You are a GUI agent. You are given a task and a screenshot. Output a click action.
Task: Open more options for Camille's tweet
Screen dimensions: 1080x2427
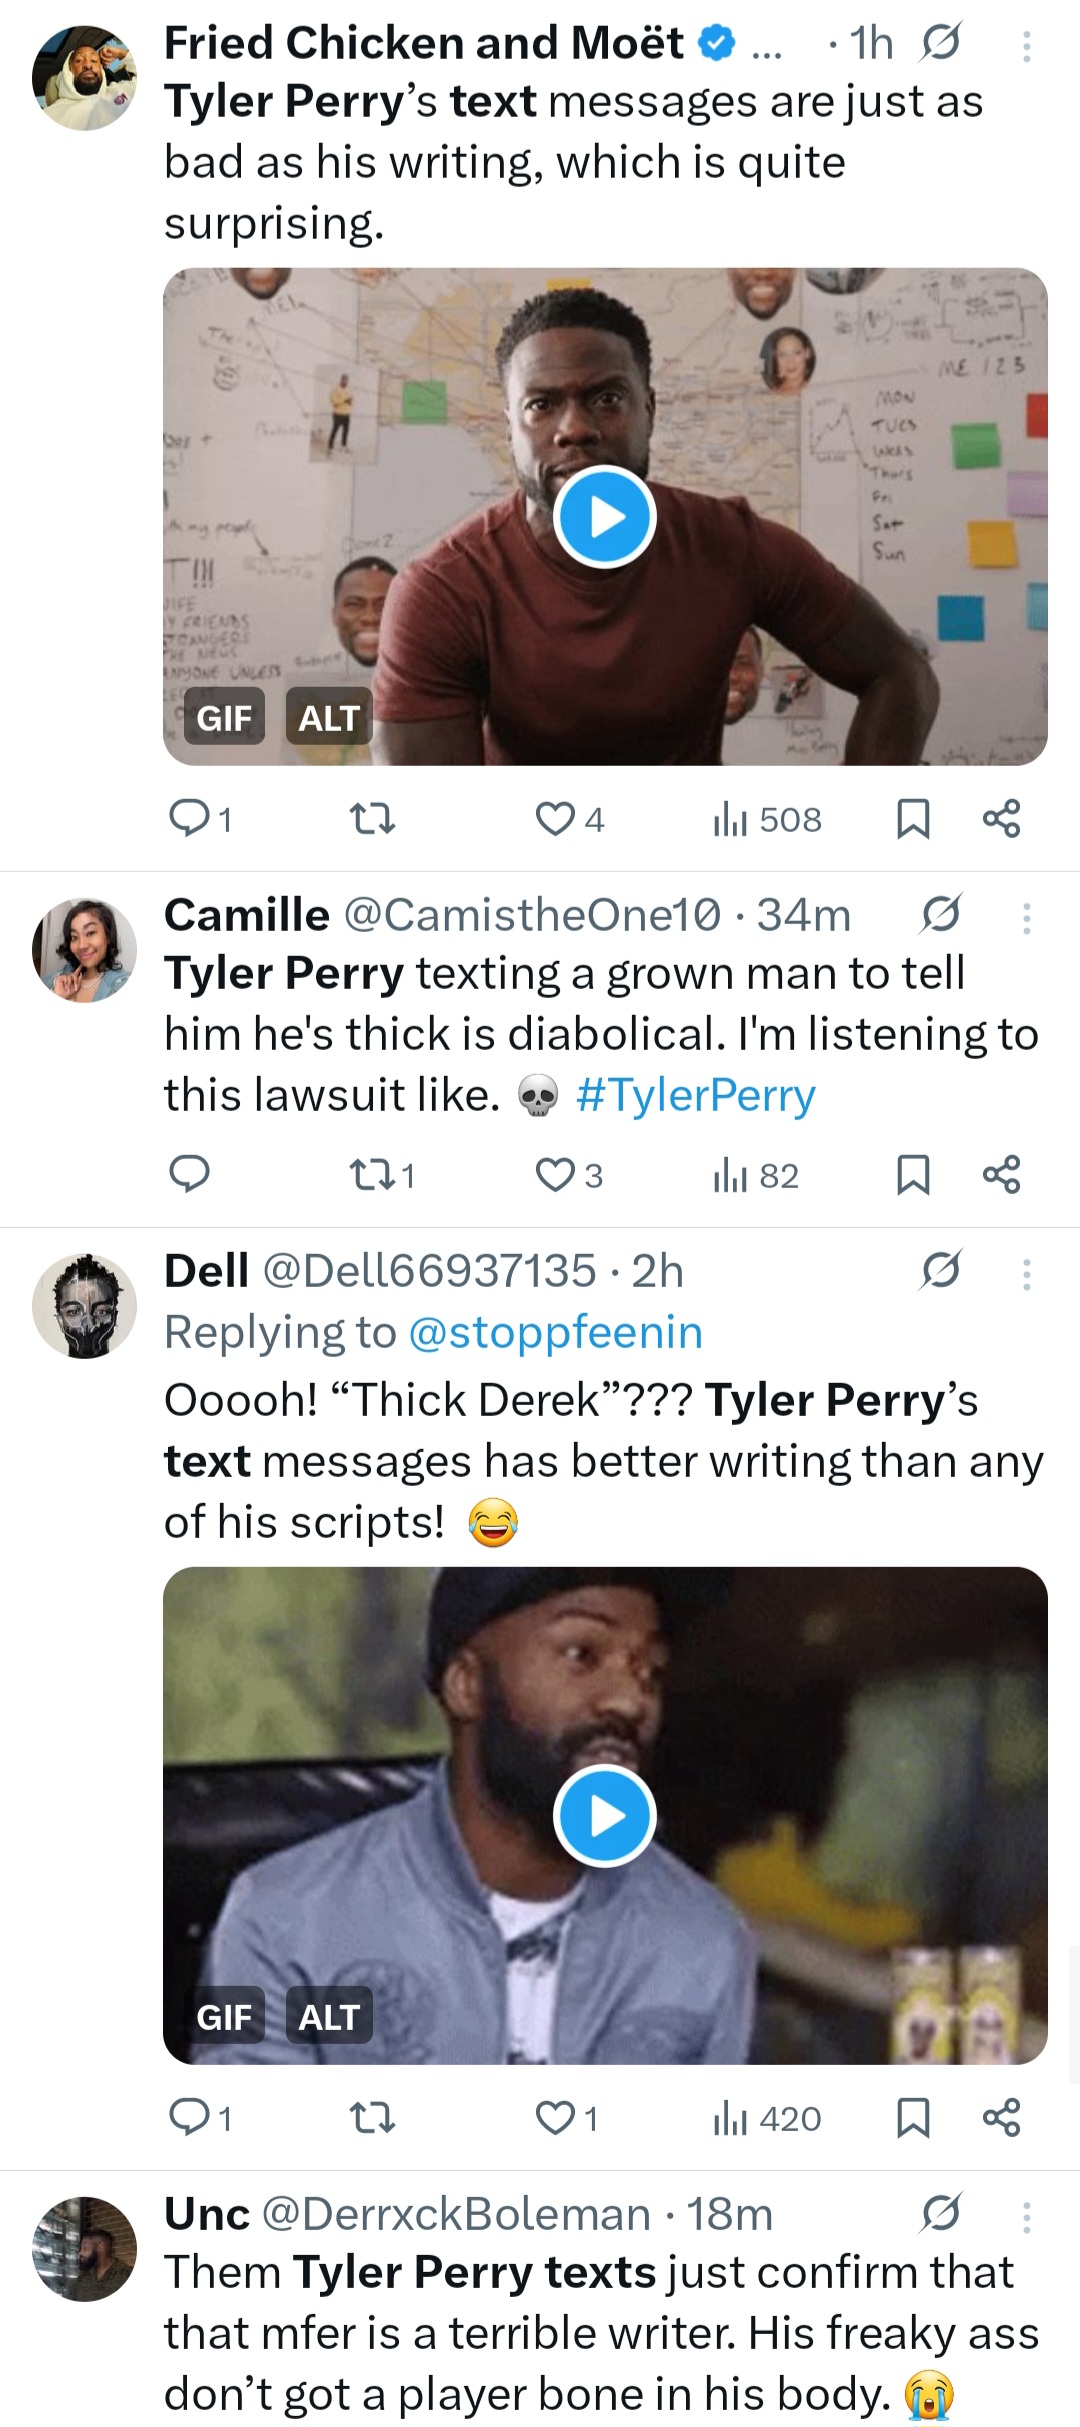(x=1026, y=917)
